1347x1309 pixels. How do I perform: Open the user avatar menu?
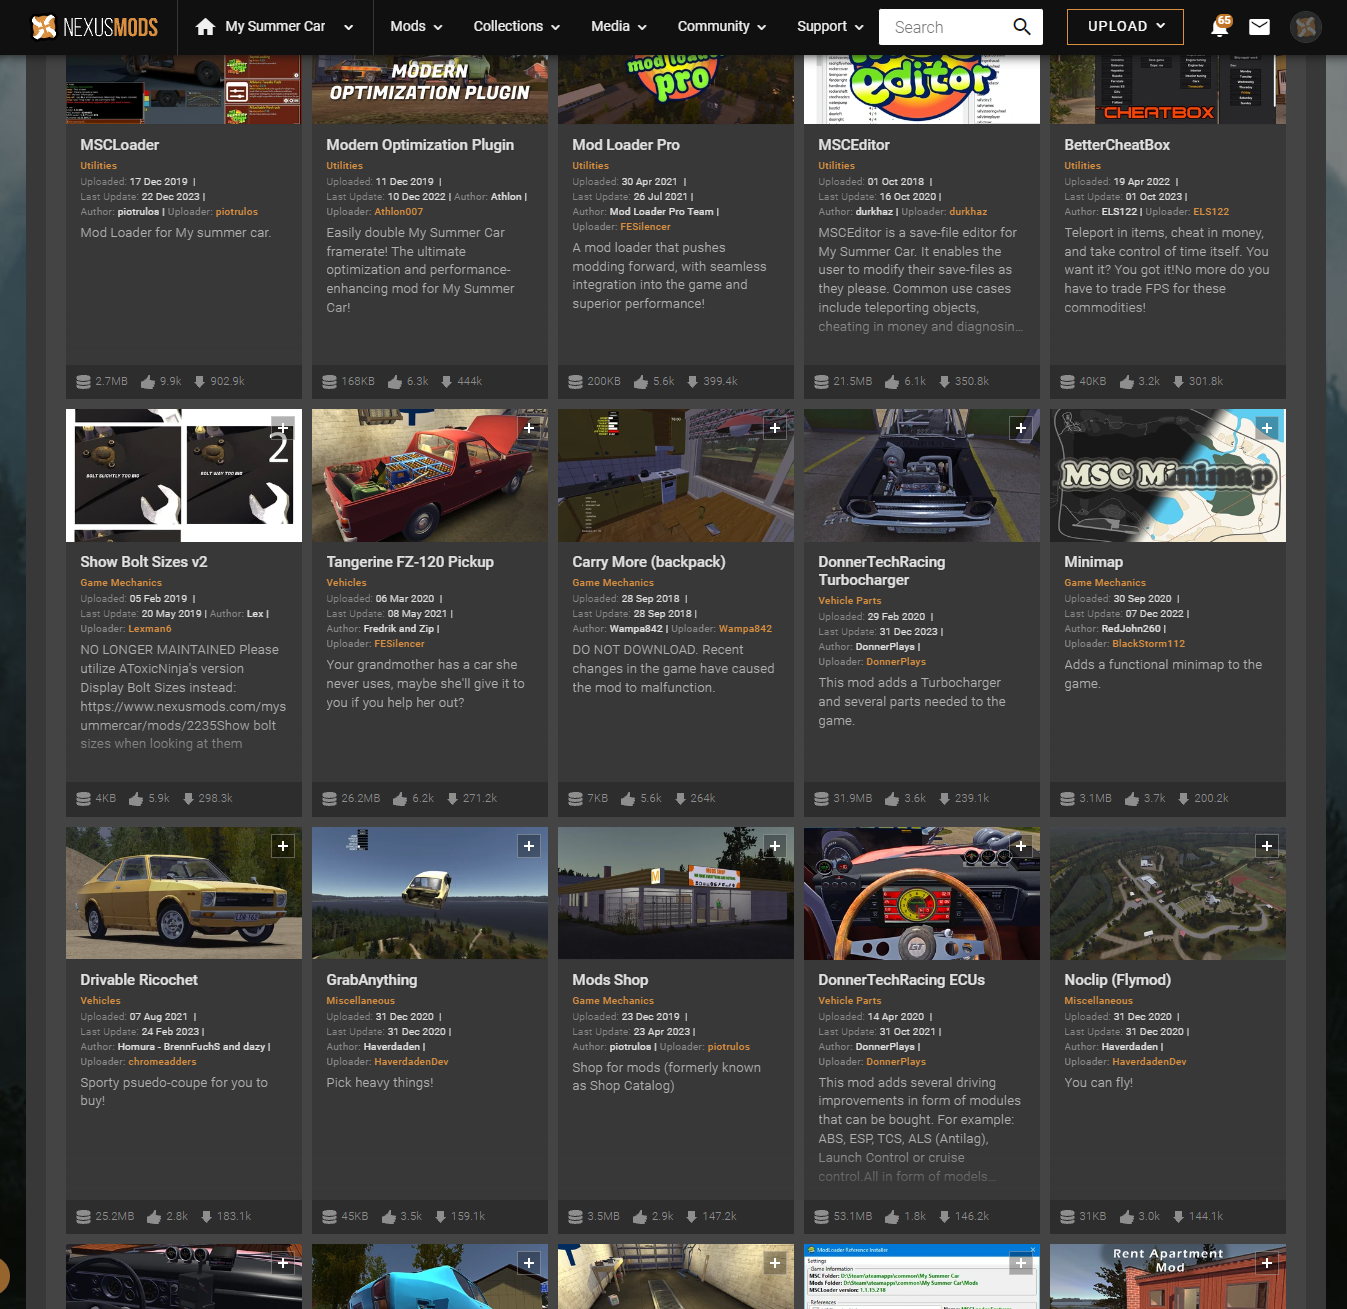click(x=1305, y=27)
